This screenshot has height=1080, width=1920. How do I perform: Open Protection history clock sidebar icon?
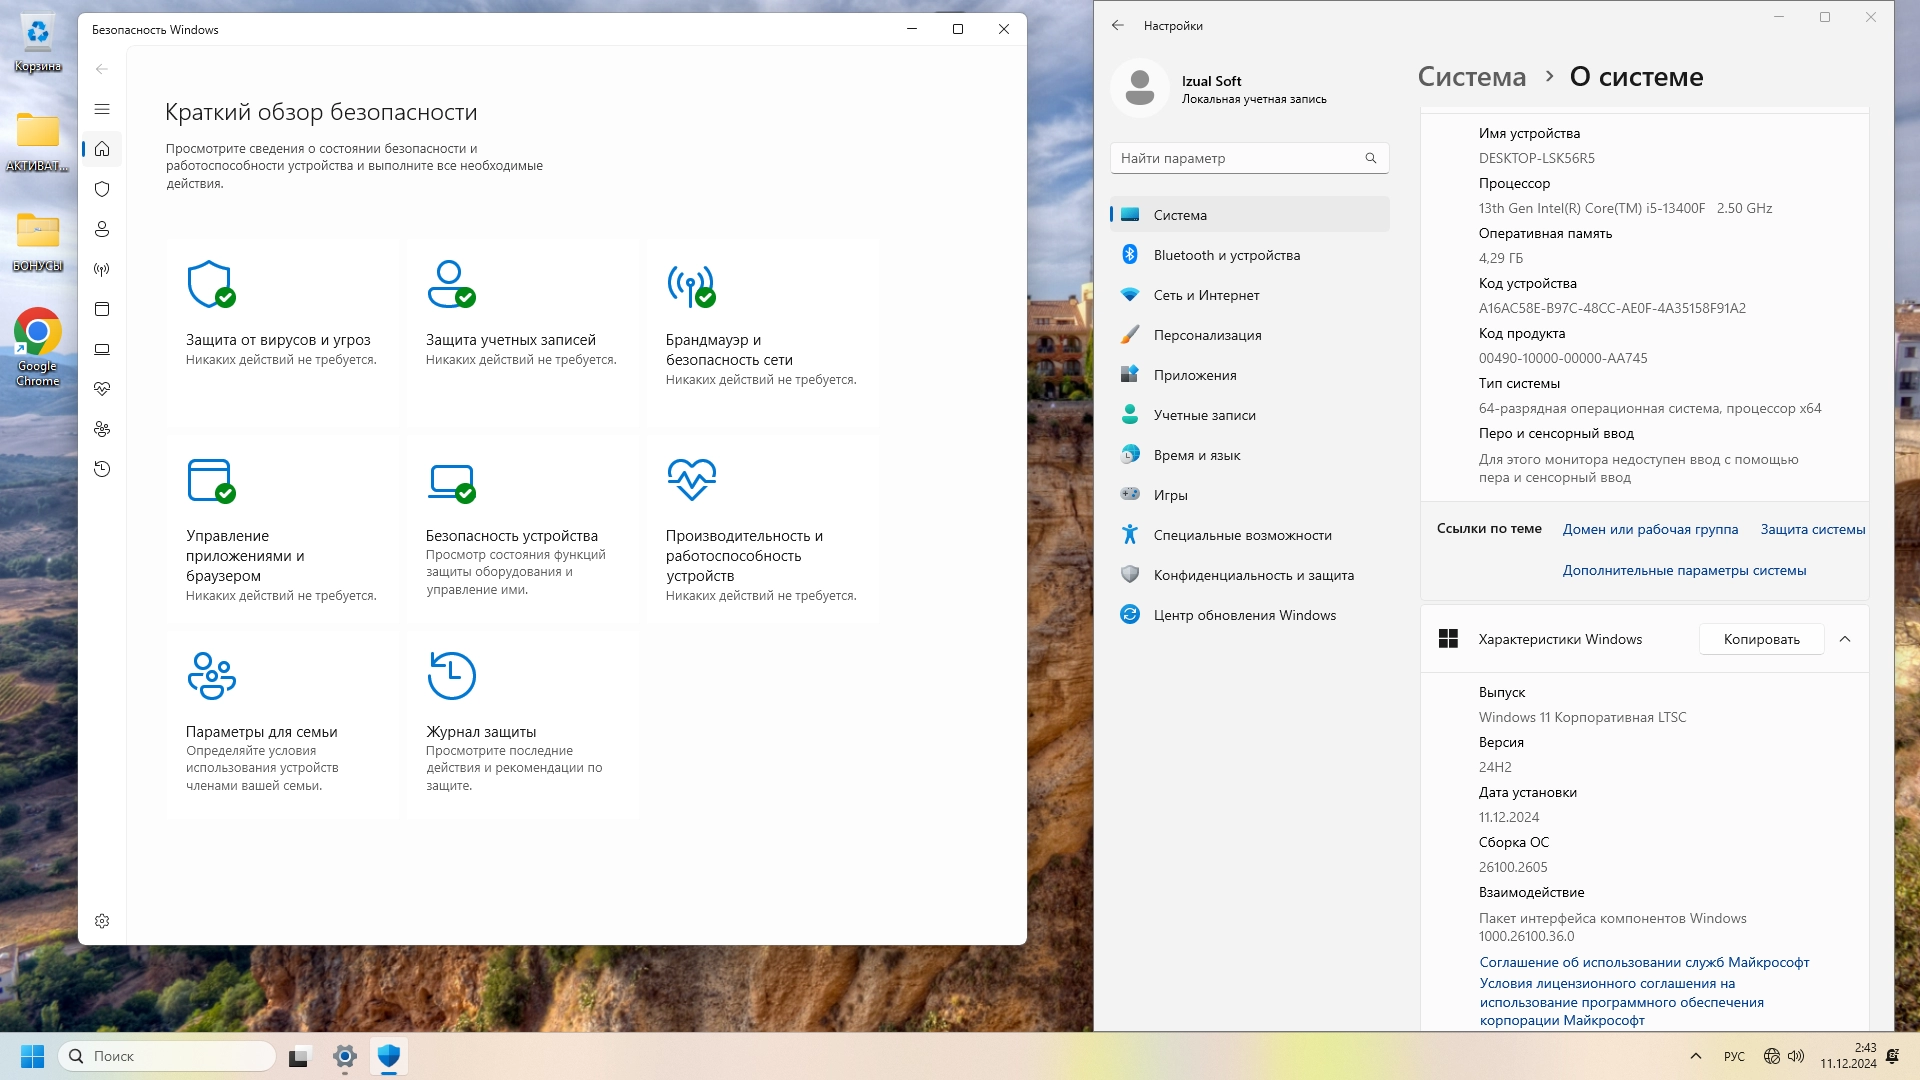point(102,469)
